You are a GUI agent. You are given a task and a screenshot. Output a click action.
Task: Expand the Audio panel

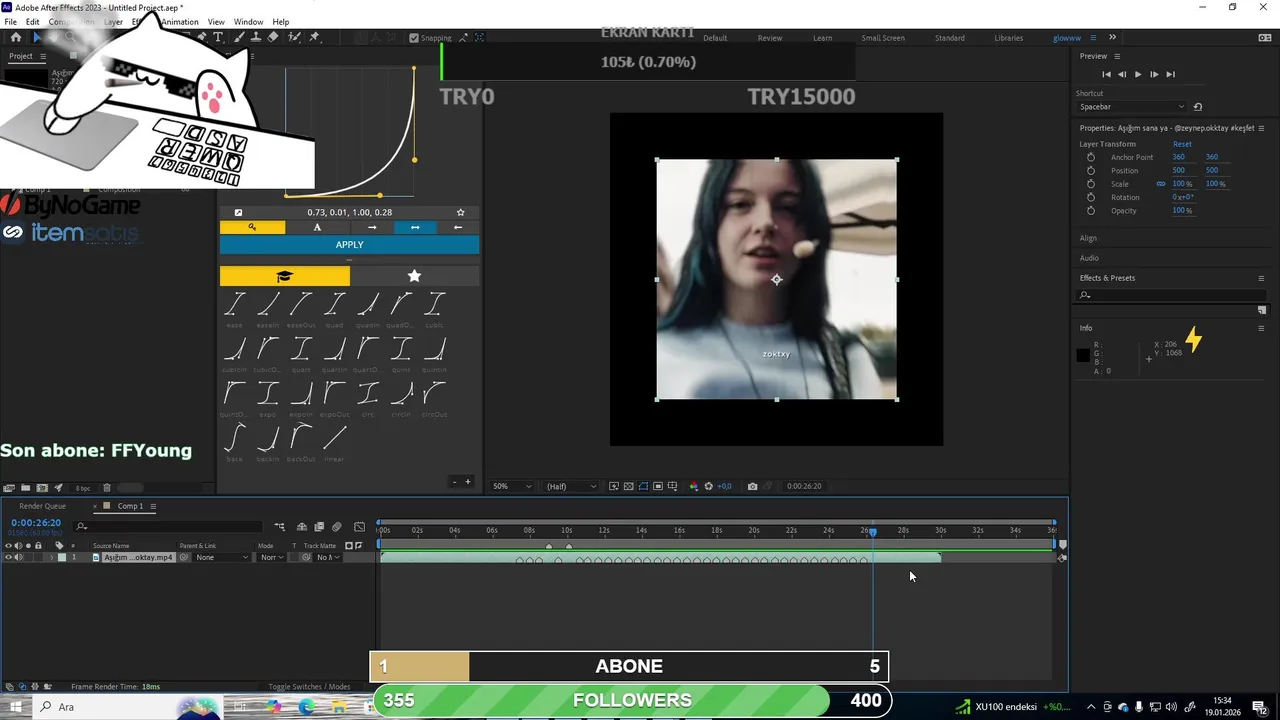point(1089,258)
